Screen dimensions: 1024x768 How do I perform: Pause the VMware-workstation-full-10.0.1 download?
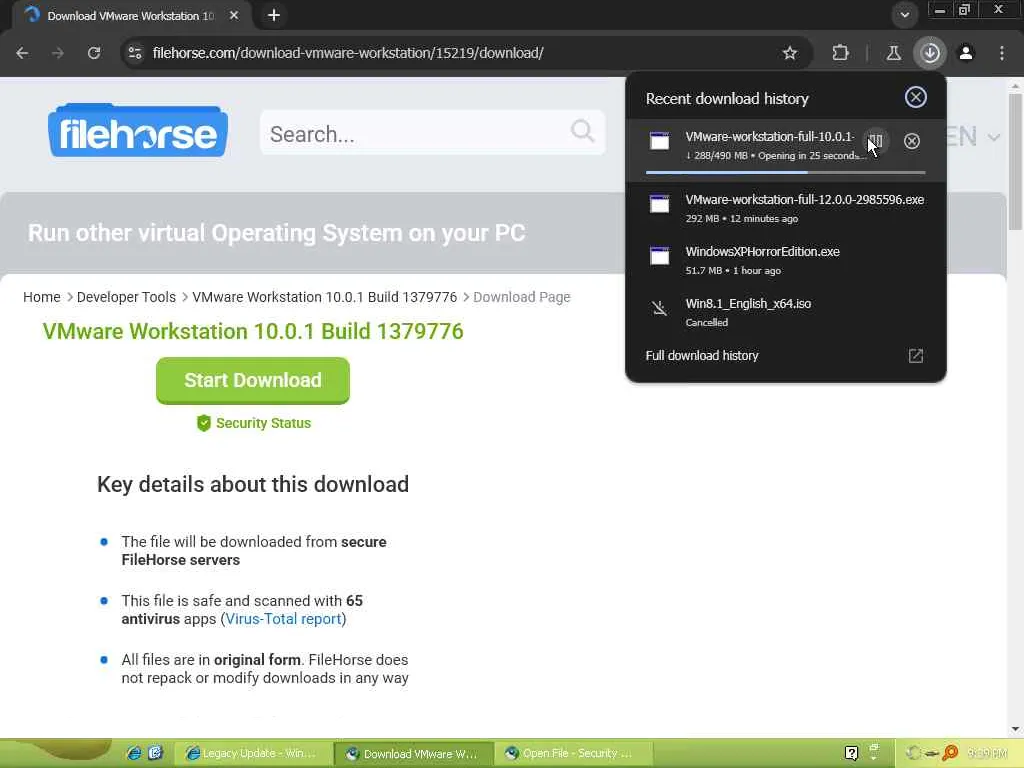click(x=875, y=141)
